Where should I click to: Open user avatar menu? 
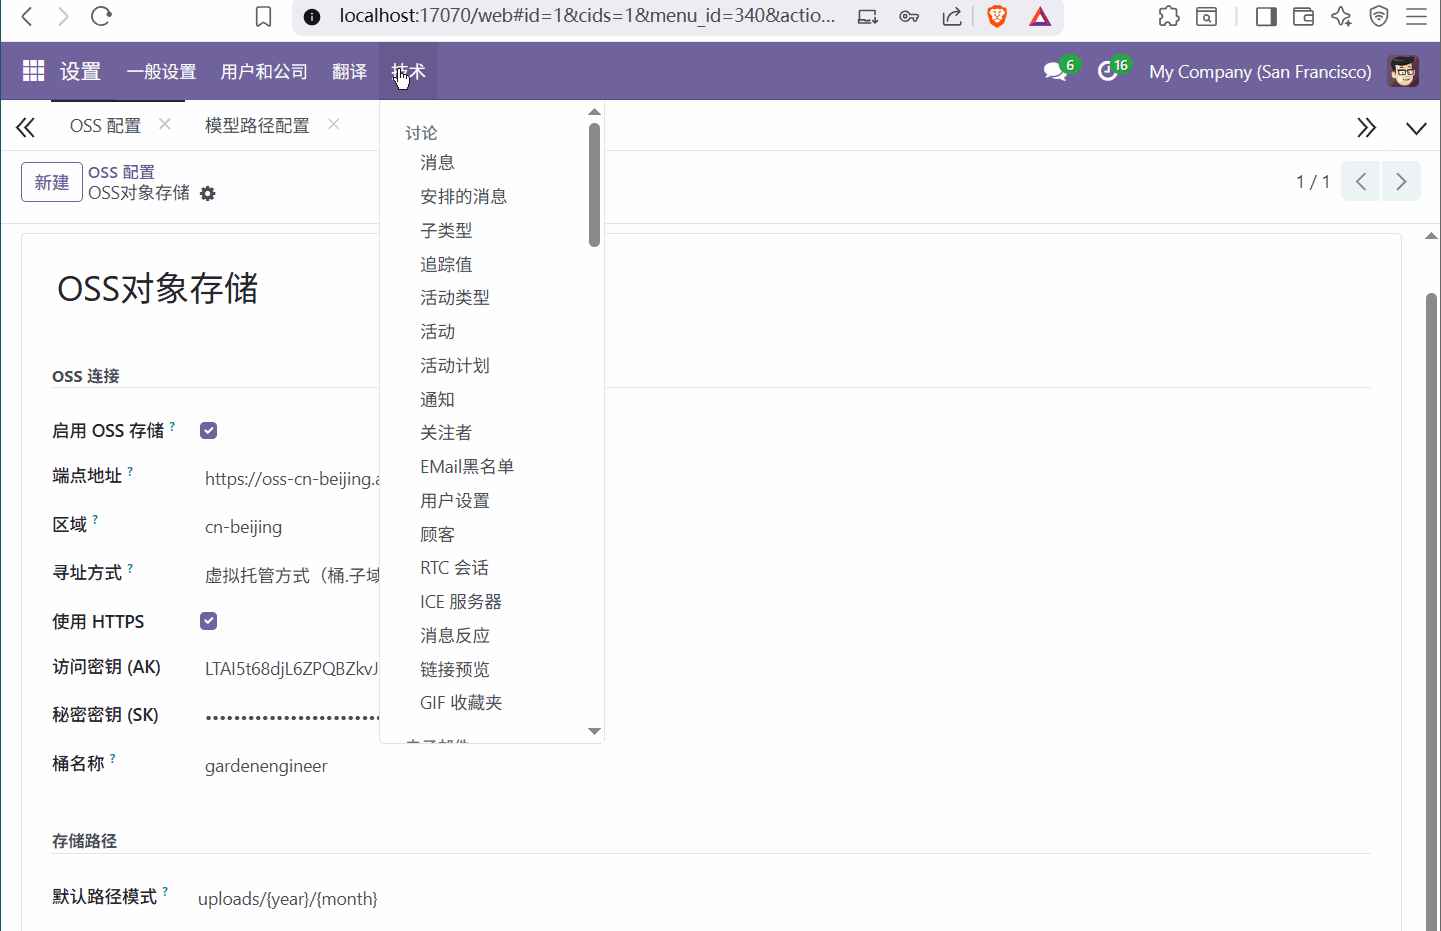pos(1403,71)
